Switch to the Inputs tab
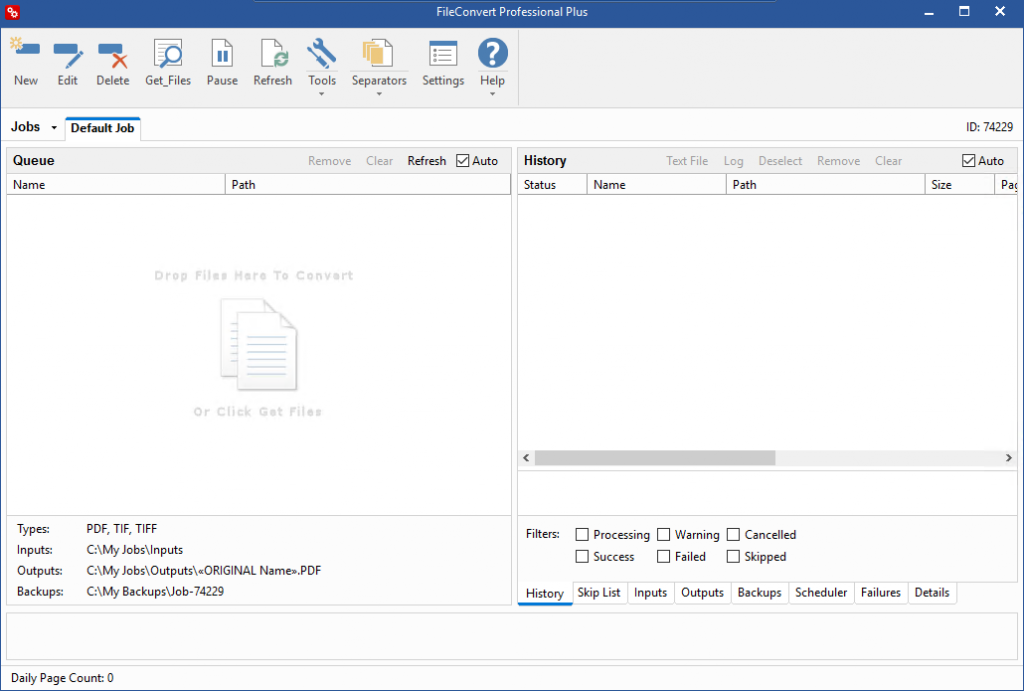 tap(650, 593)
